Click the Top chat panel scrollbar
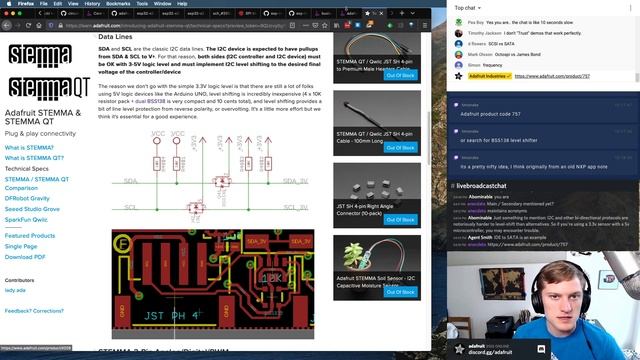This screenshot has width=640, height=360. pos(637,77)
